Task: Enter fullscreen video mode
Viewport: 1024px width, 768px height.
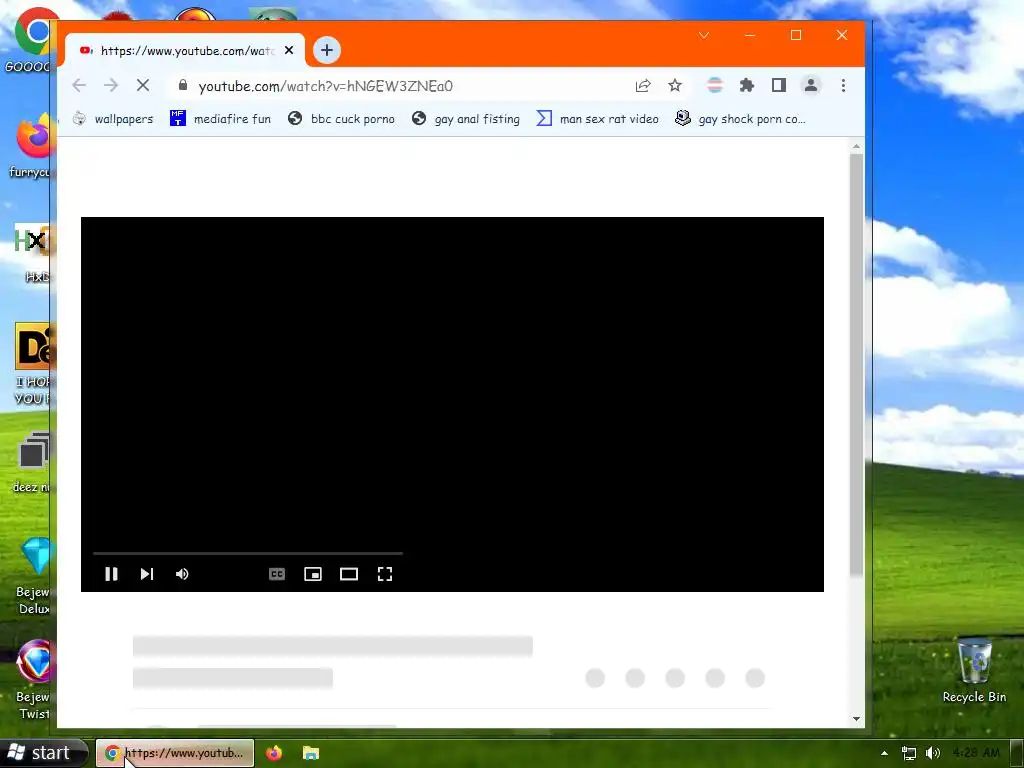Action: click(385, 574)
